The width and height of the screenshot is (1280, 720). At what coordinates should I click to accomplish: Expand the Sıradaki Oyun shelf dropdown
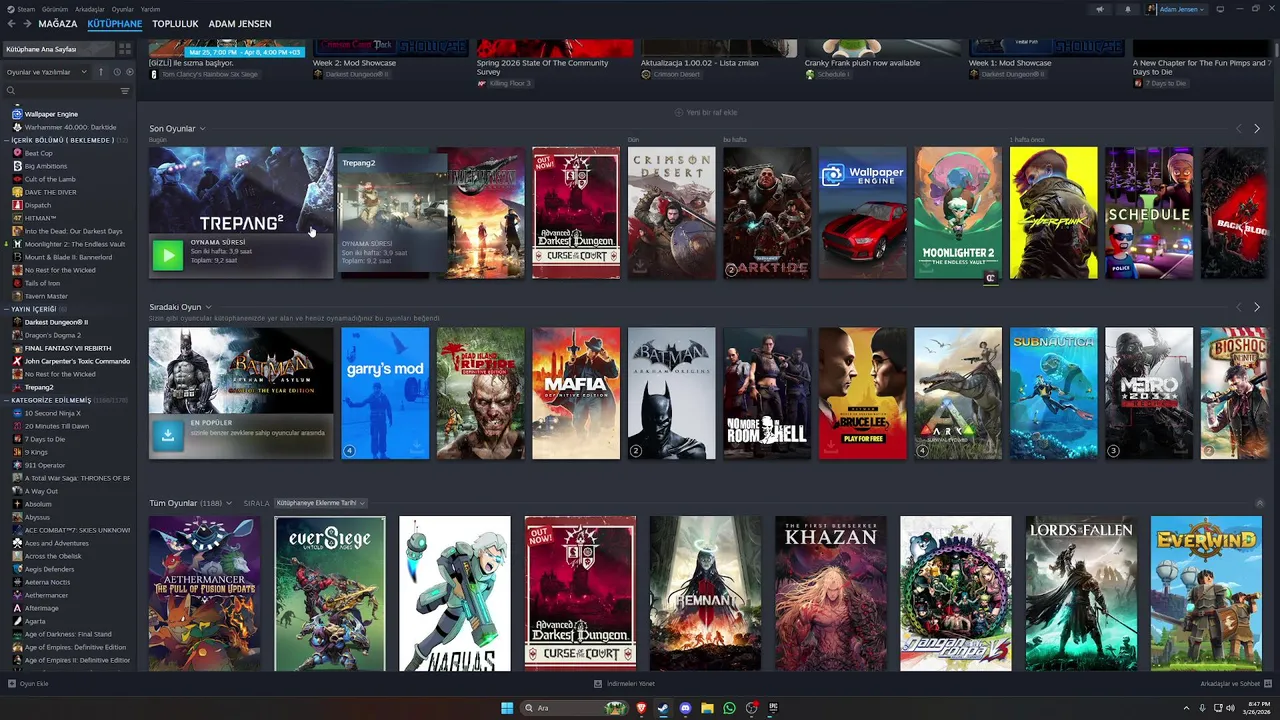(208, 307)
